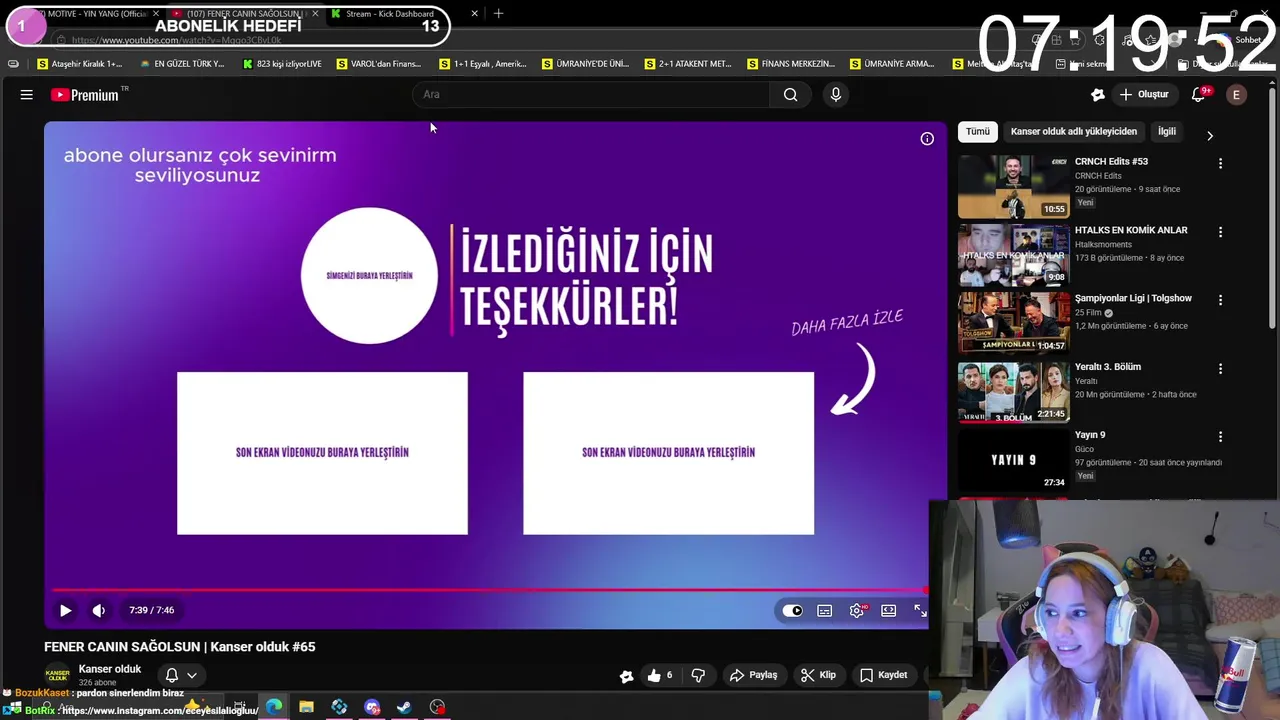Toggle subtitles in the video player

pyautogui.click(x=824, y=610)
